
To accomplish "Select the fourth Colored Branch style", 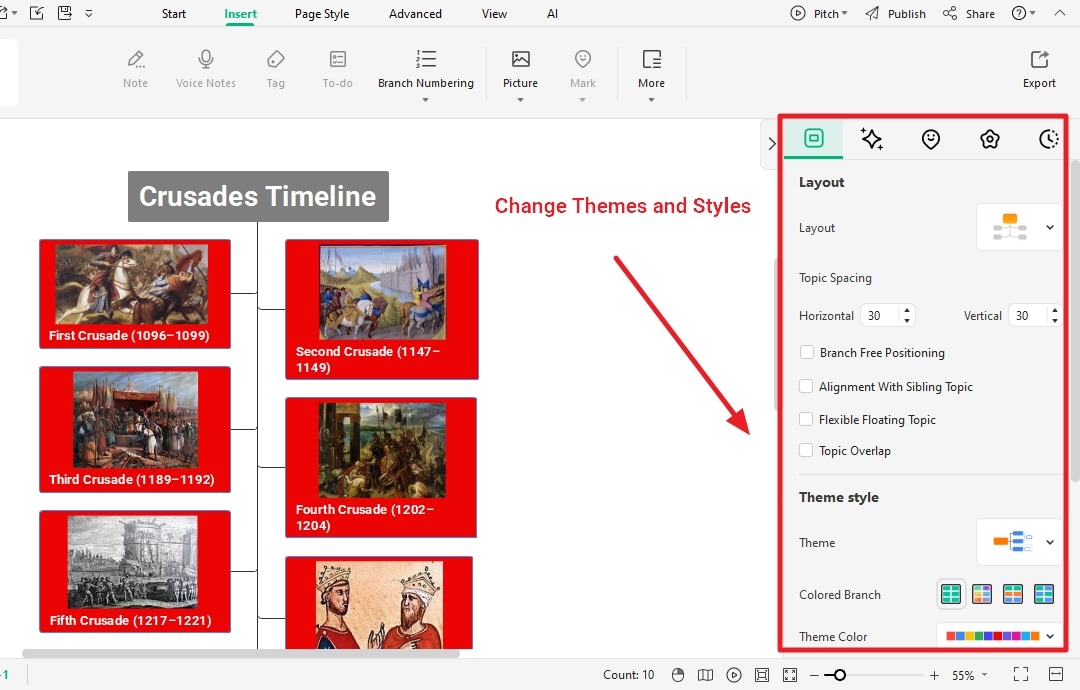I will tap(1043, 594).
